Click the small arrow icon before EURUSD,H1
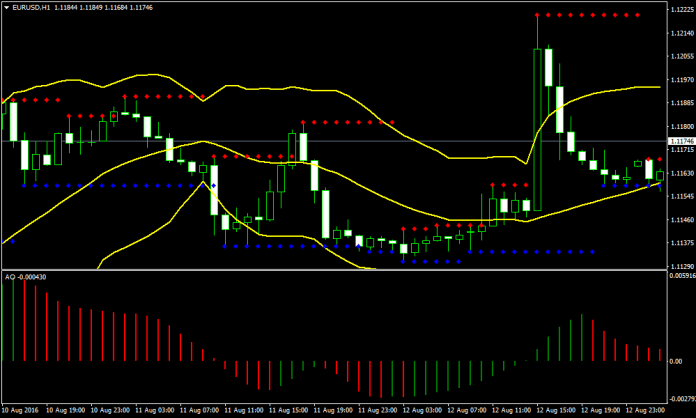The width and height of the screenshot is (696, 418). [x=7, y=8]
